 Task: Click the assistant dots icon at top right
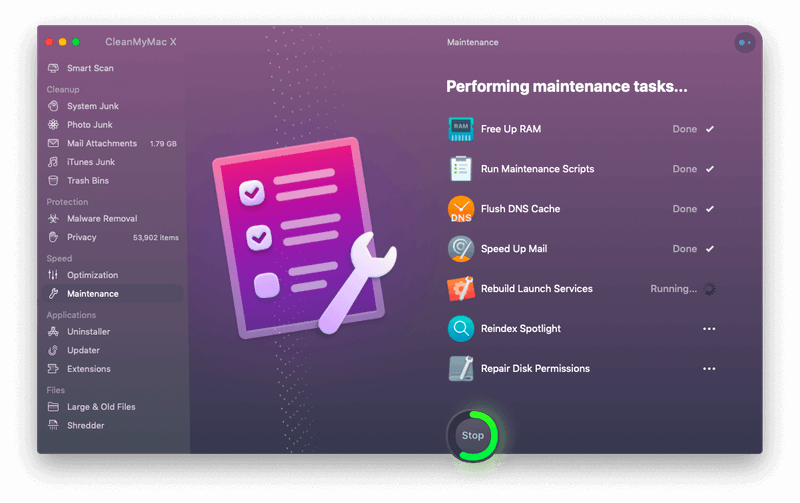[744, 43]
